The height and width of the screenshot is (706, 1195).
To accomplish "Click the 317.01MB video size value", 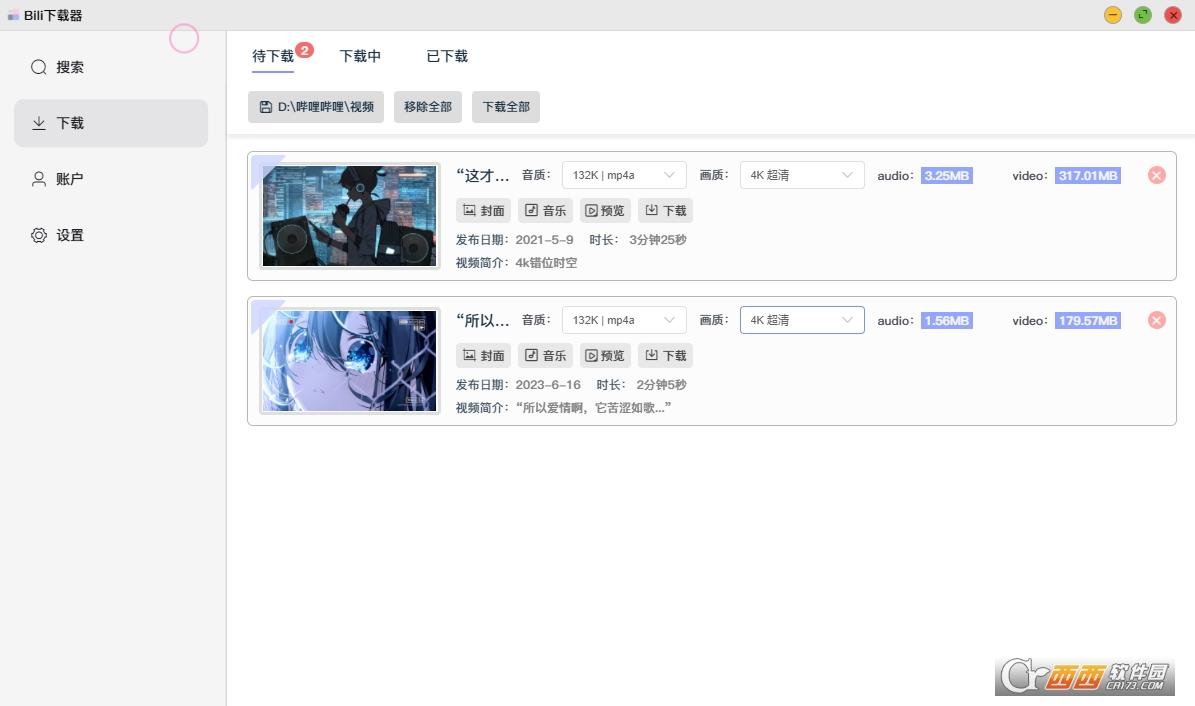I will coord(1088,175).
